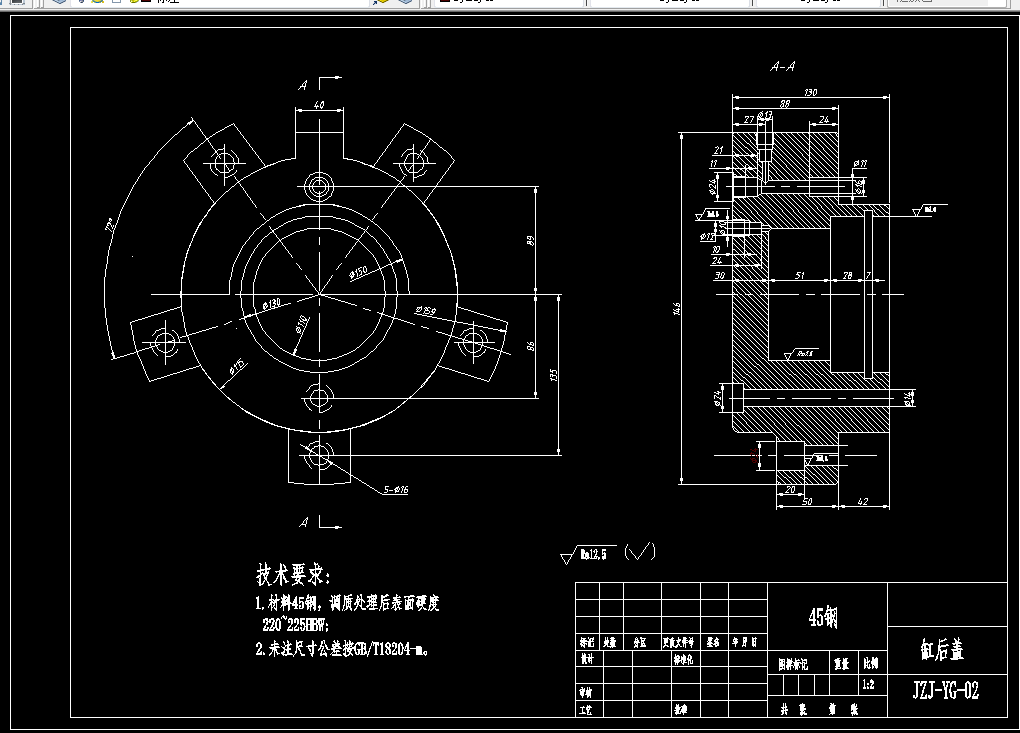Screen dimensions: 1020x733
Task: Click the 重量 header cell
Action: click(x=841, y=664)
